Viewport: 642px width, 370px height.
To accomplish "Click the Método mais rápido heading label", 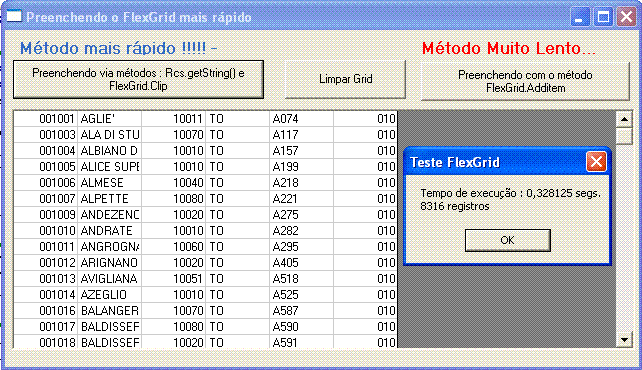I will (x=119, y=48).
